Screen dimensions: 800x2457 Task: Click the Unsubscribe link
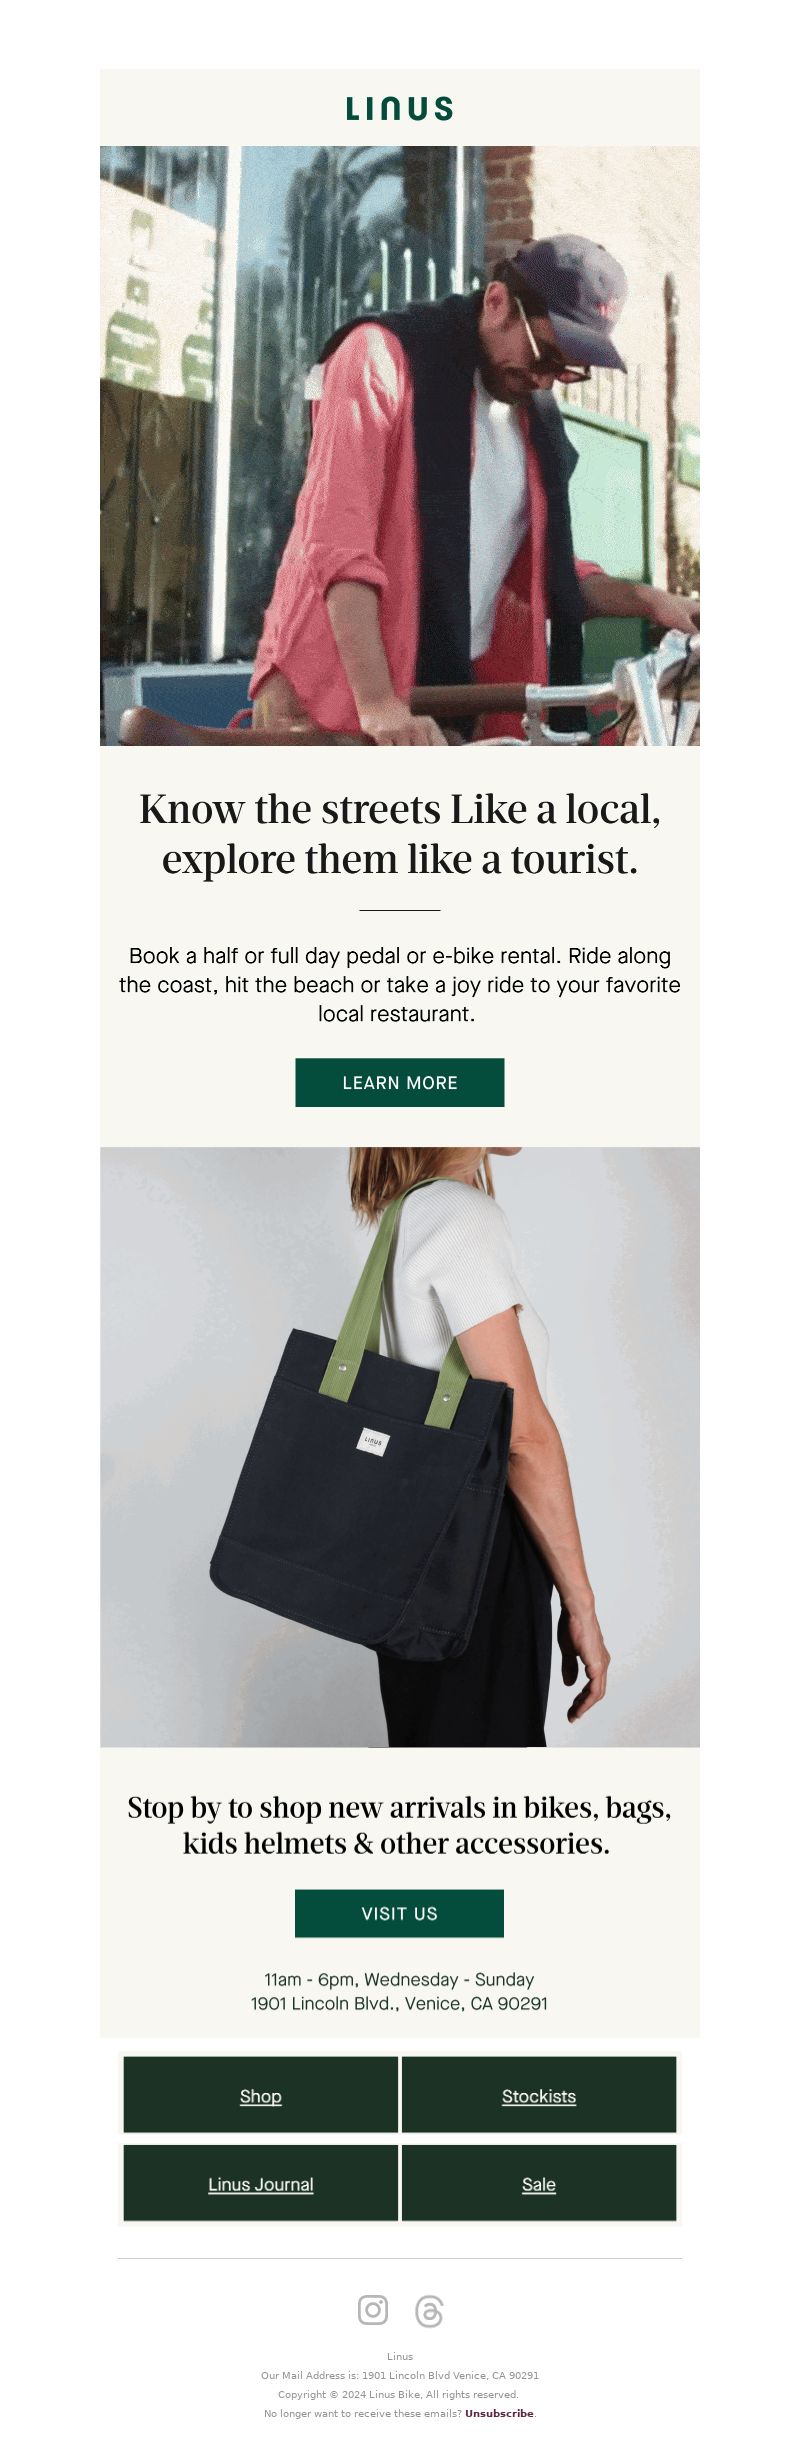coord(499,2413)
